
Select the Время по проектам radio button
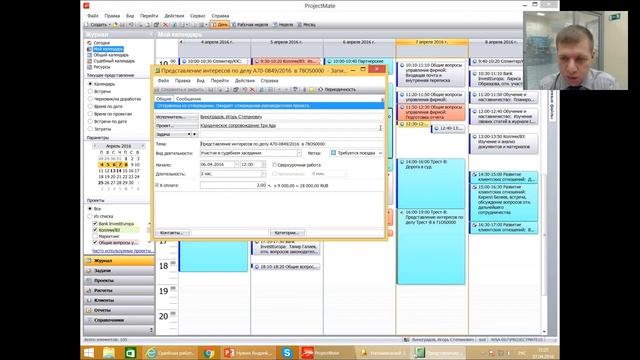[90, 114]
